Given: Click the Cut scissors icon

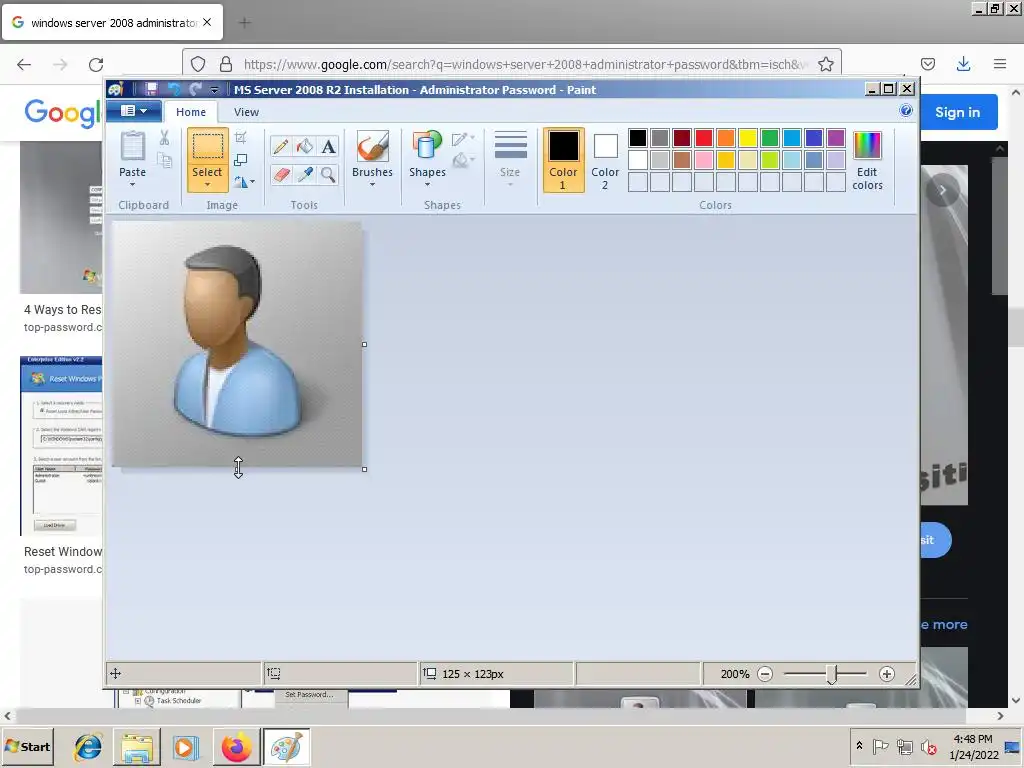Looking at the screenshot, I should tap(164, 137).
